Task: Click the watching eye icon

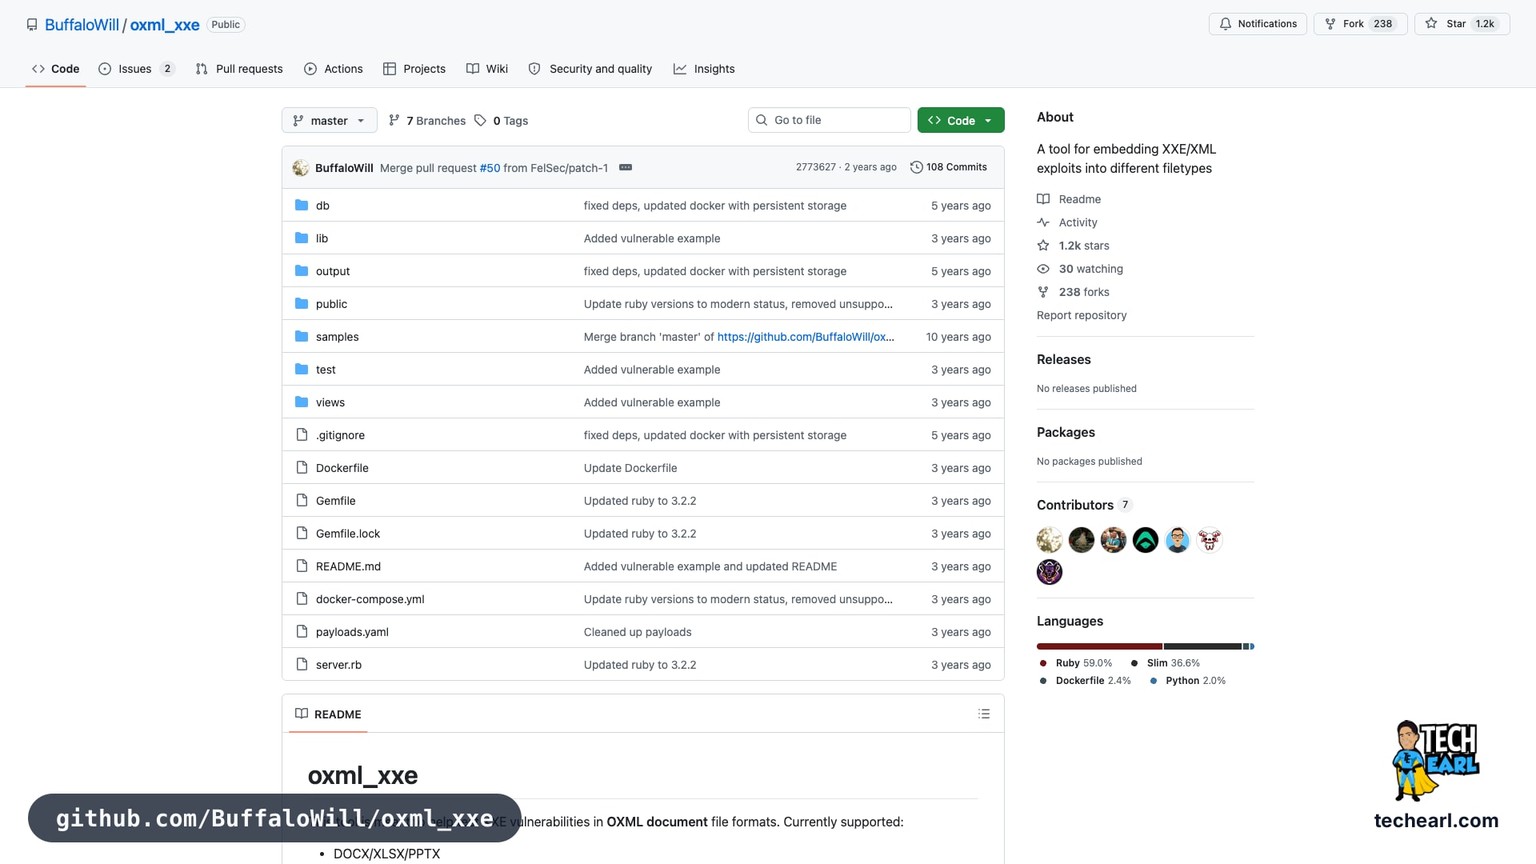Action: [x=1043, y=269]
